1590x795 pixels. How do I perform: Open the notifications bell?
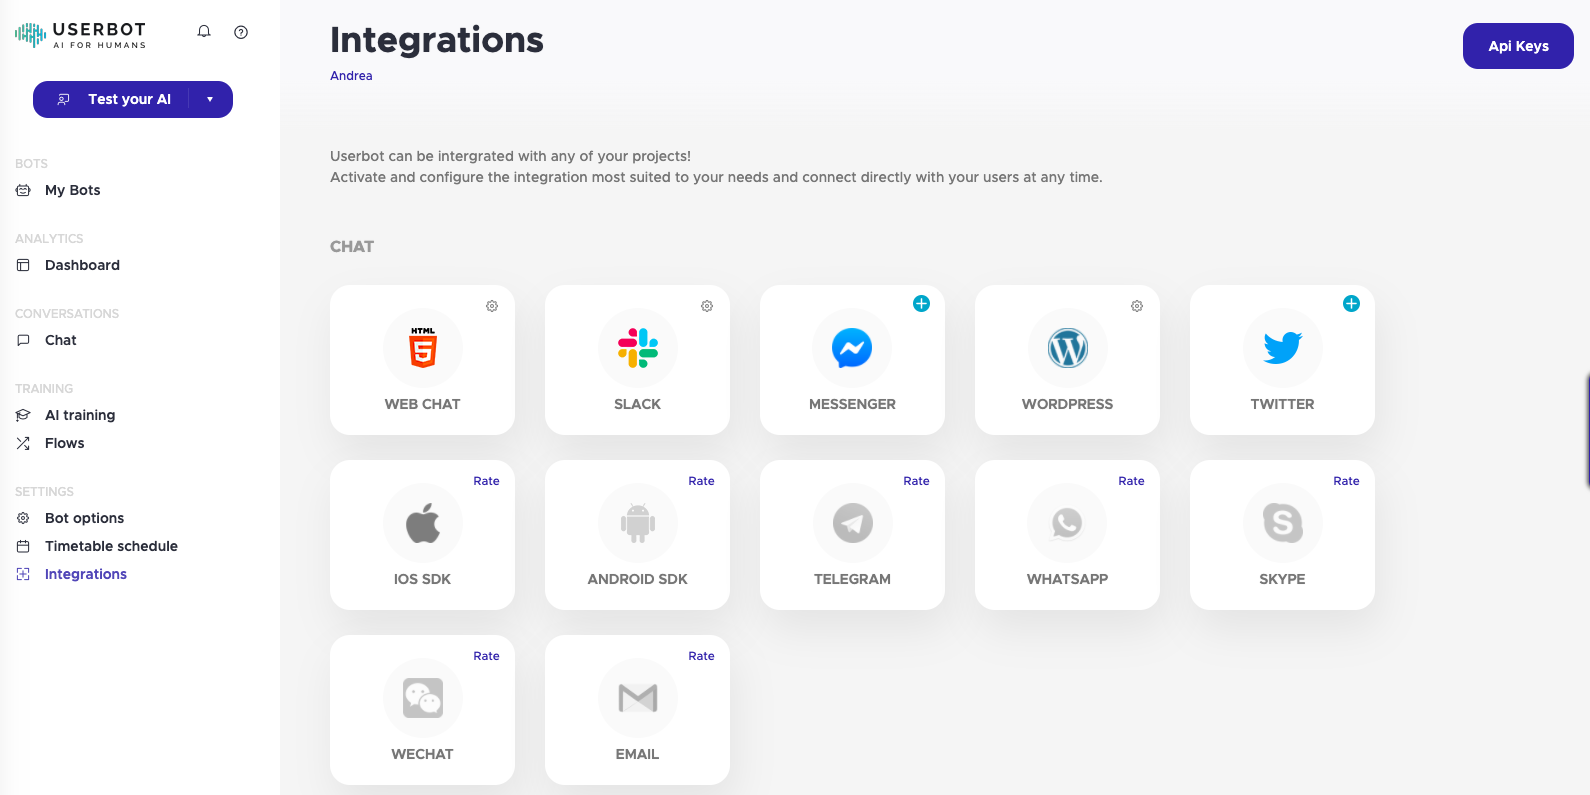(x=204, y=32)
